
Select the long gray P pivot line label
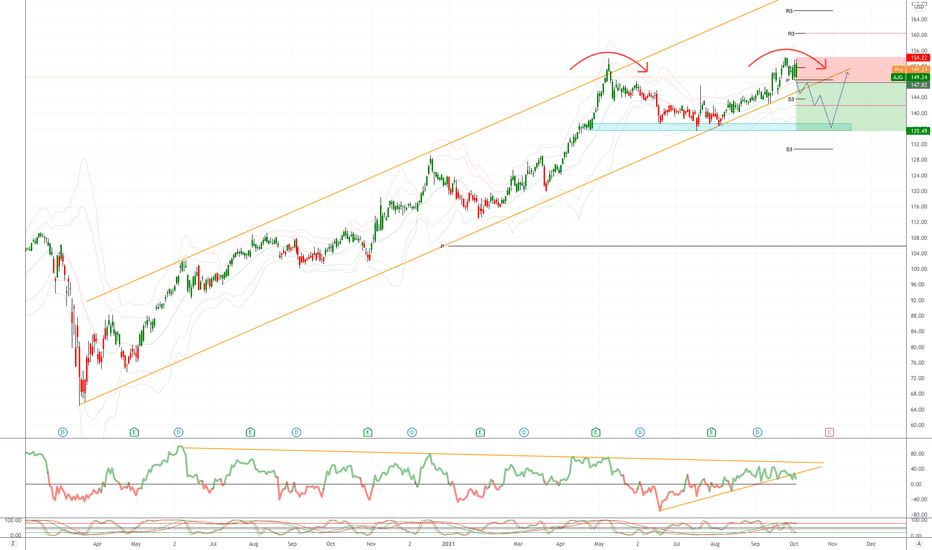point(442,246)
